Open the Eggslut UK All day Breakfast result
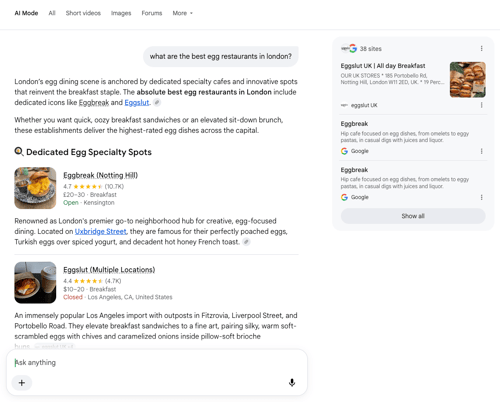Image resolution: width=500 pixels, height=402 pixels. point(383,66)
